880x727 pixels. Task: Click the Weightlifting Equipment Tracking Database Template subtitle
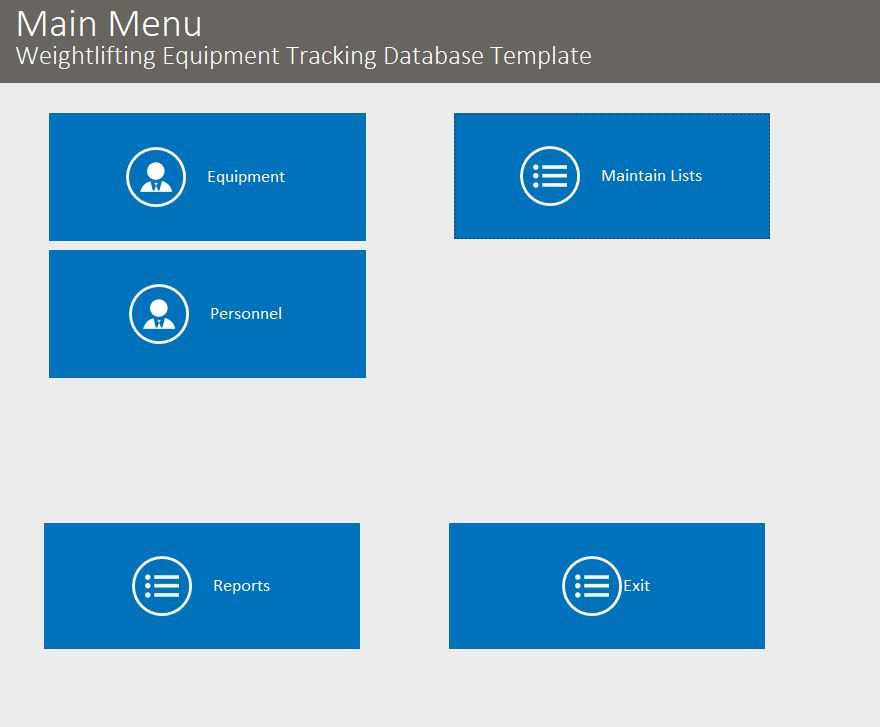coord(304,56)
